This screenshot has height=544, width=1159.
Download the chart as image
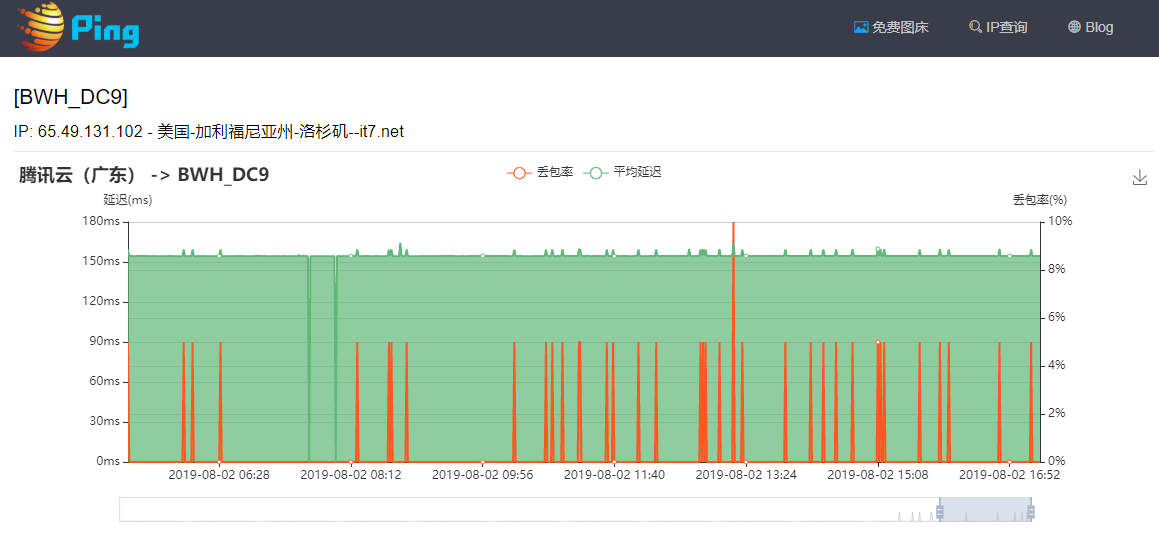[x=1139, y=177]
